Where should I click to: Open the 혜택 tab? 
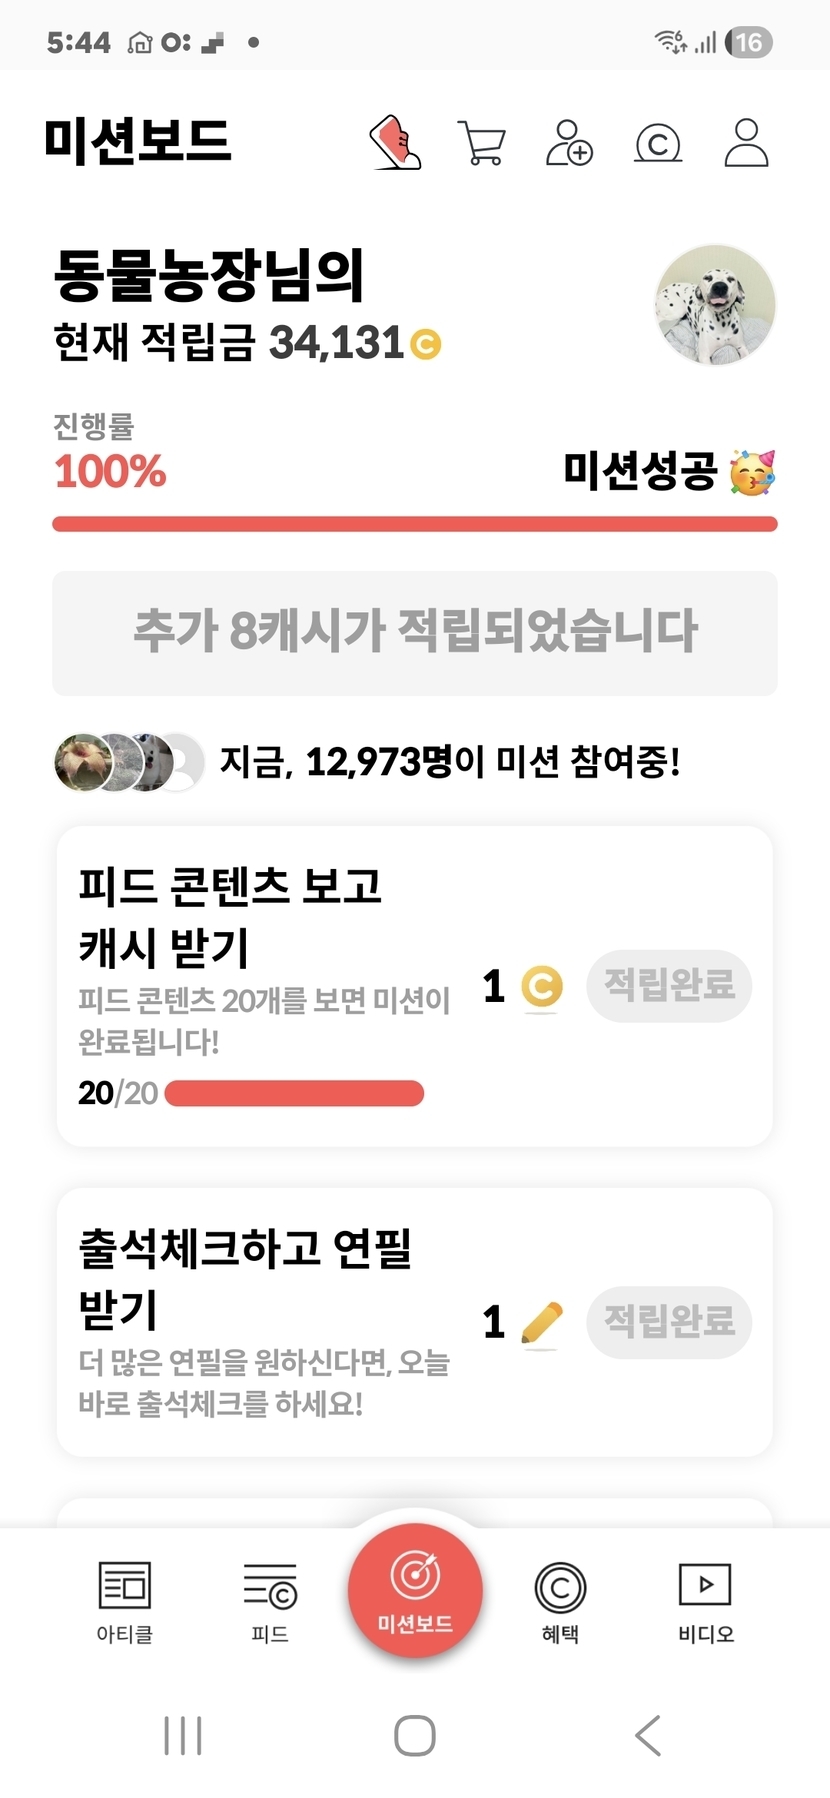click(x=560, y=1602)
